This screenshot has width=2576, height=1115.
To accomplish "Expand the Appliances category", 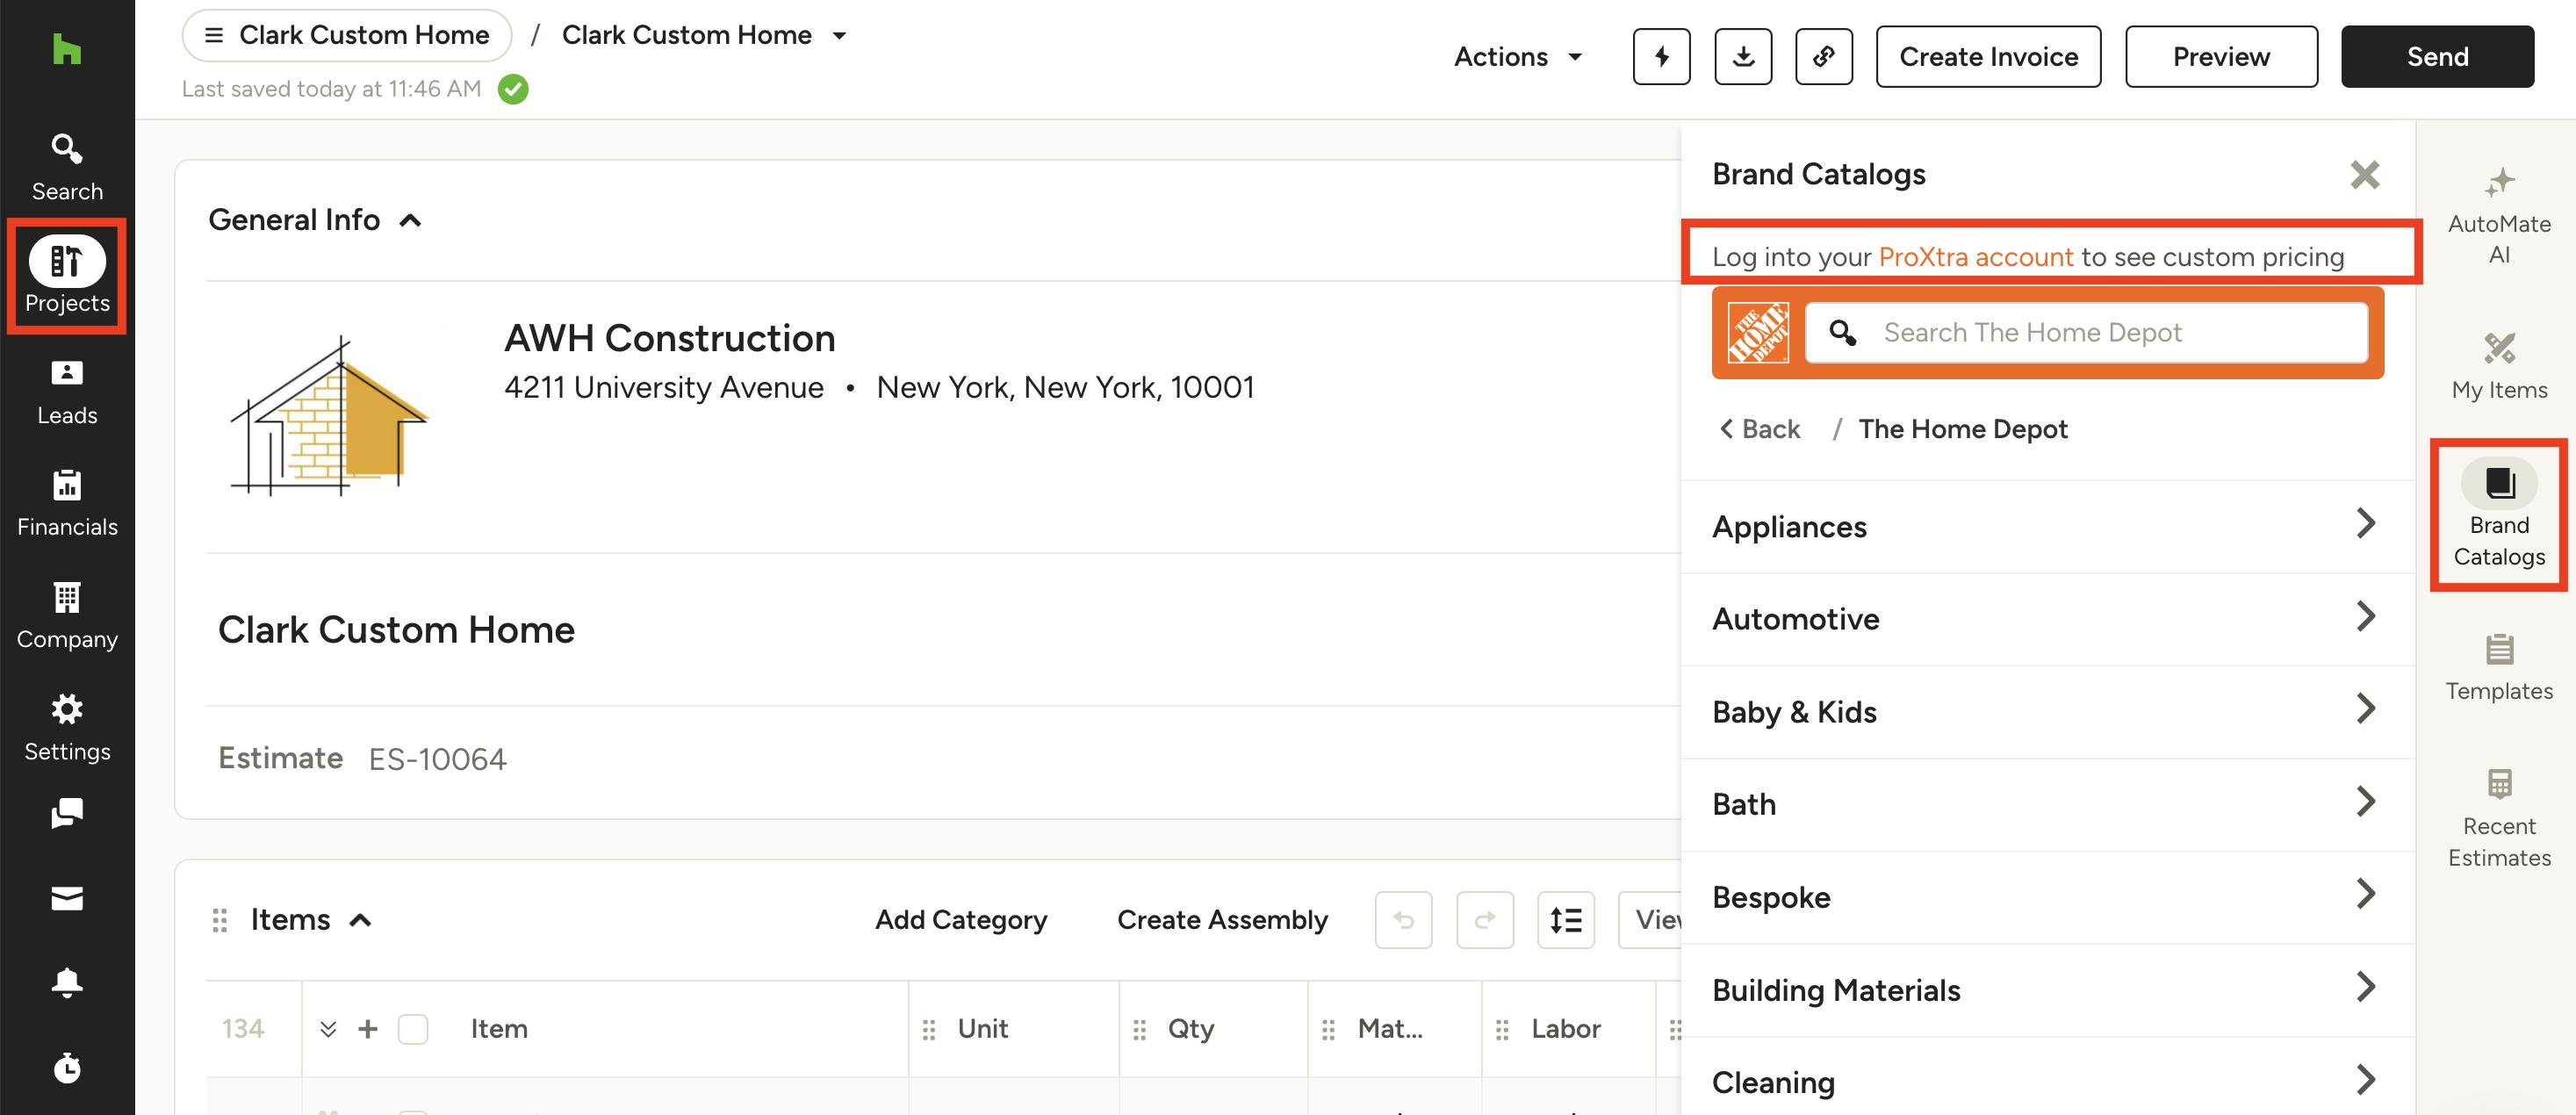I will [x=2047, y=526].
